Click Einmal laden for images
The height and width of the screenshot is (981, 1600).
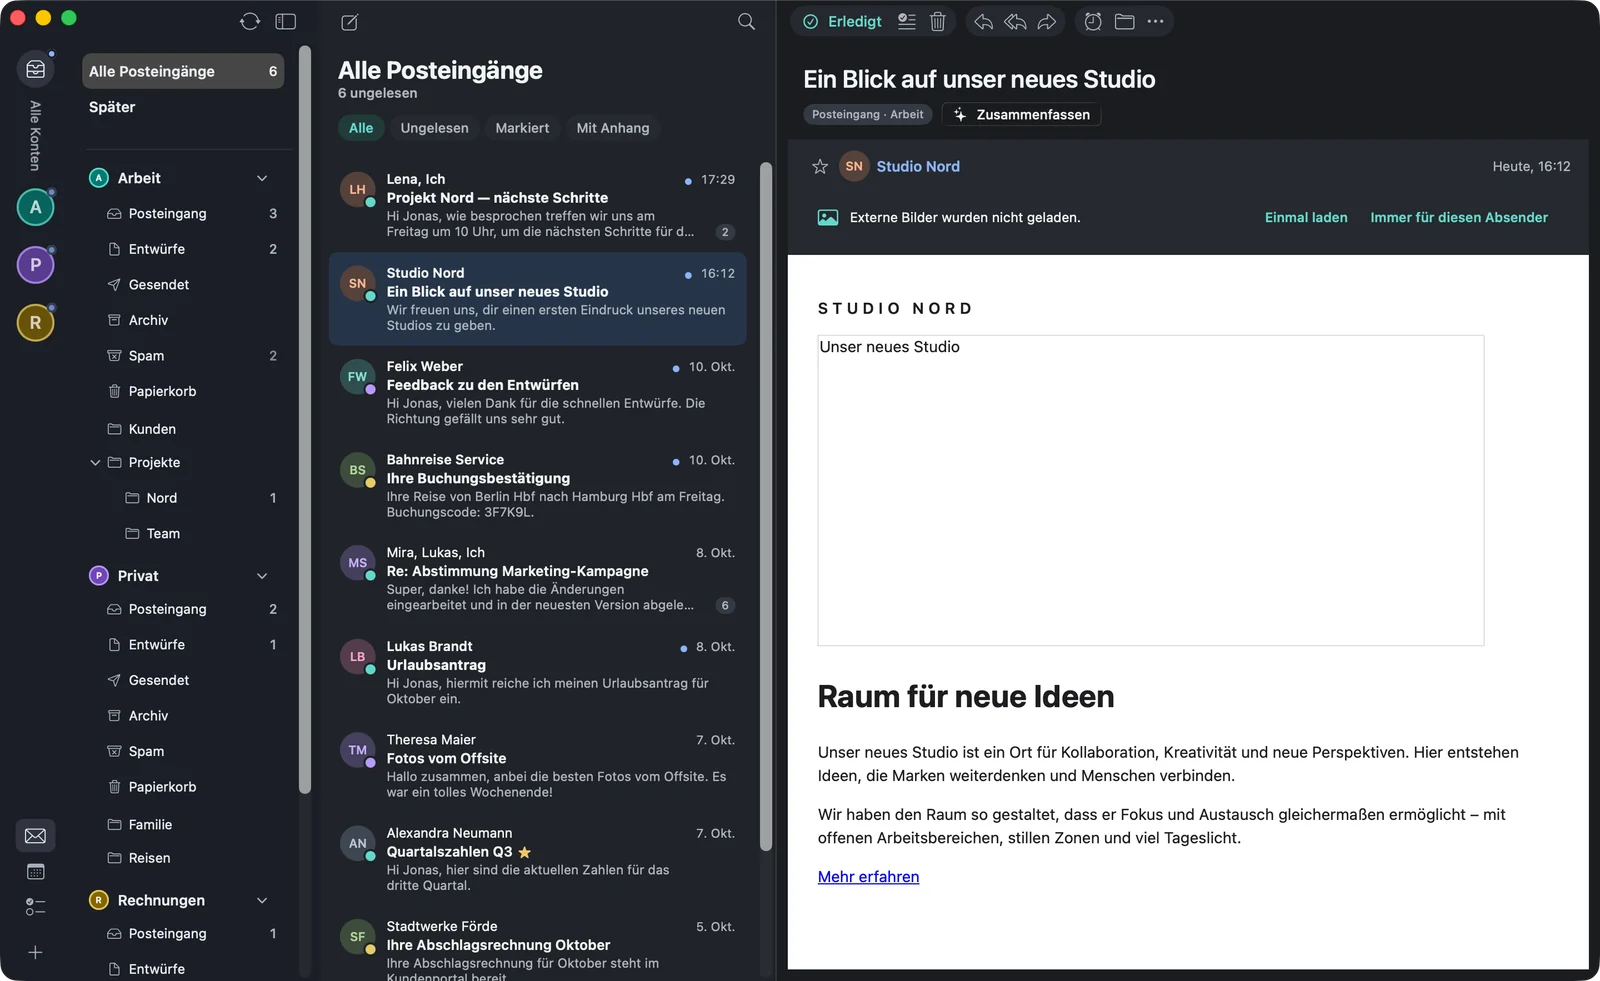(x=1306, y=218)
